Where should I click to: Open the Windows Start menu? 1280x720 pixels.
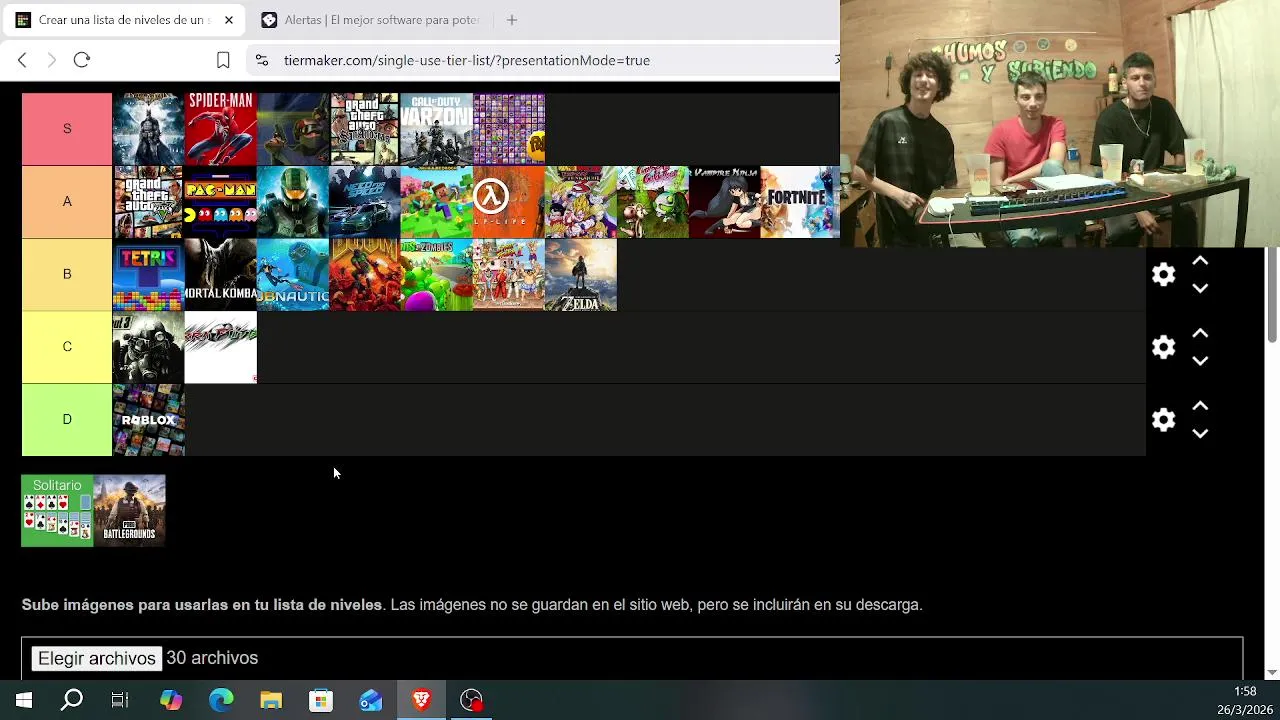[24, 700]
